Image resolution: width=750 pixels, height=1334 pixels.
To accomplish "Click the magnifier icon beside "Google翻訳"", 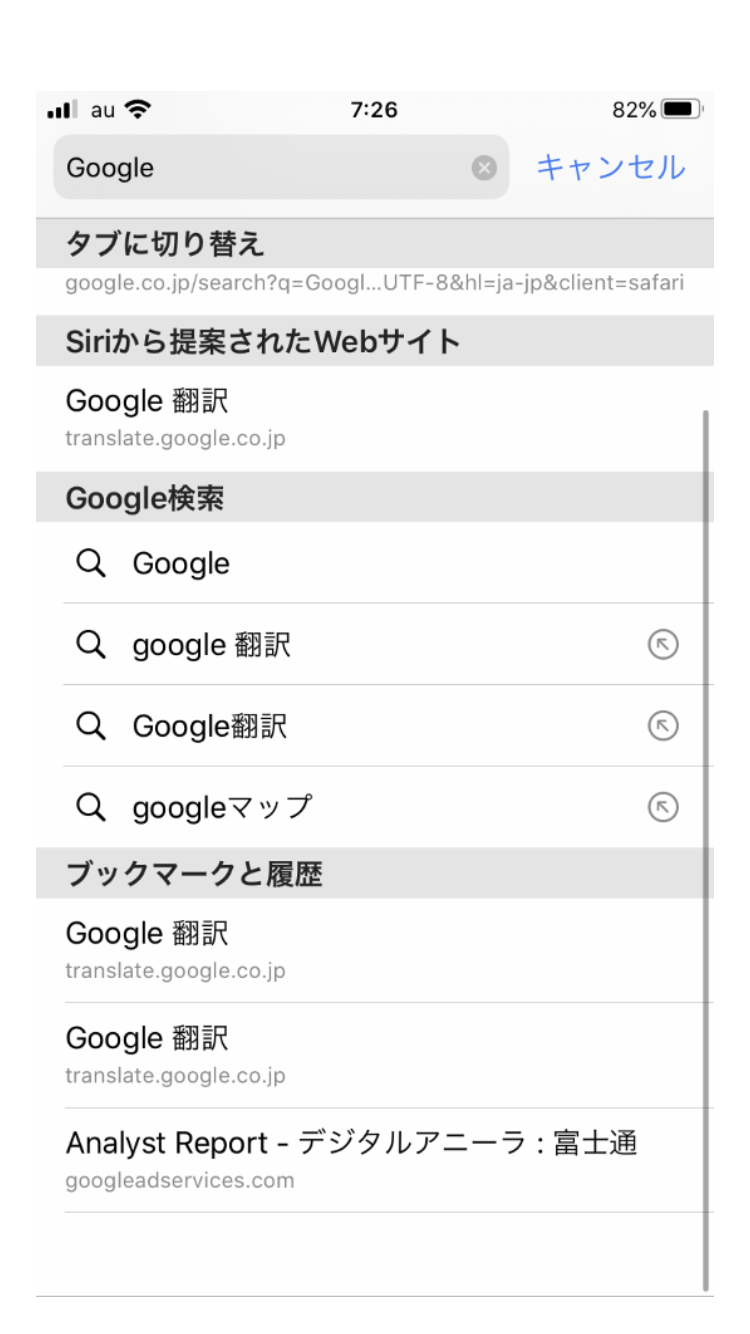I will point(91,727).
